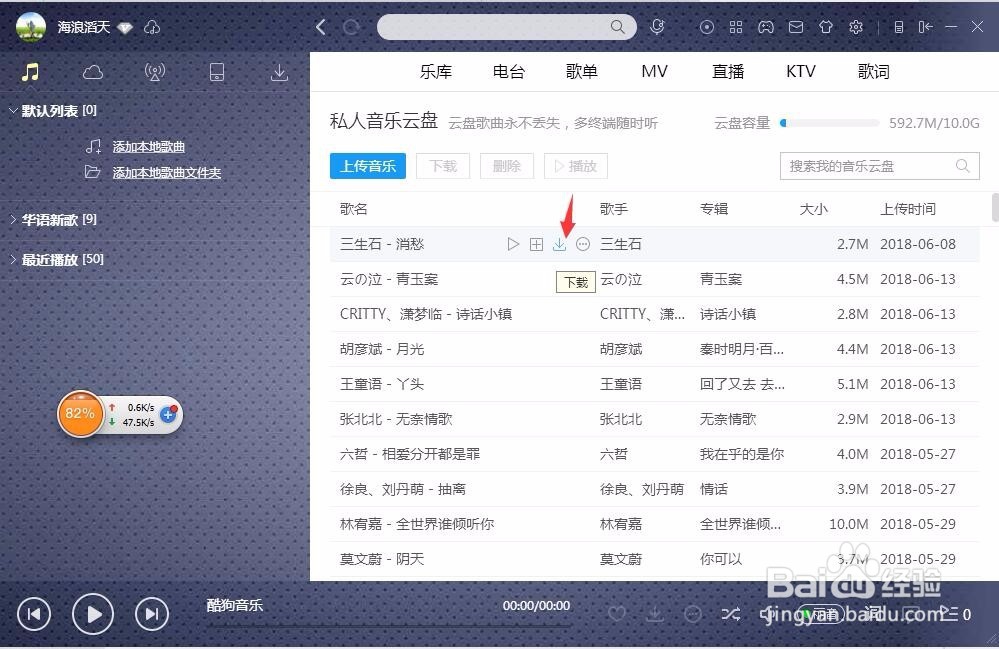Open the game center icon in title bar

pos(766,27)
